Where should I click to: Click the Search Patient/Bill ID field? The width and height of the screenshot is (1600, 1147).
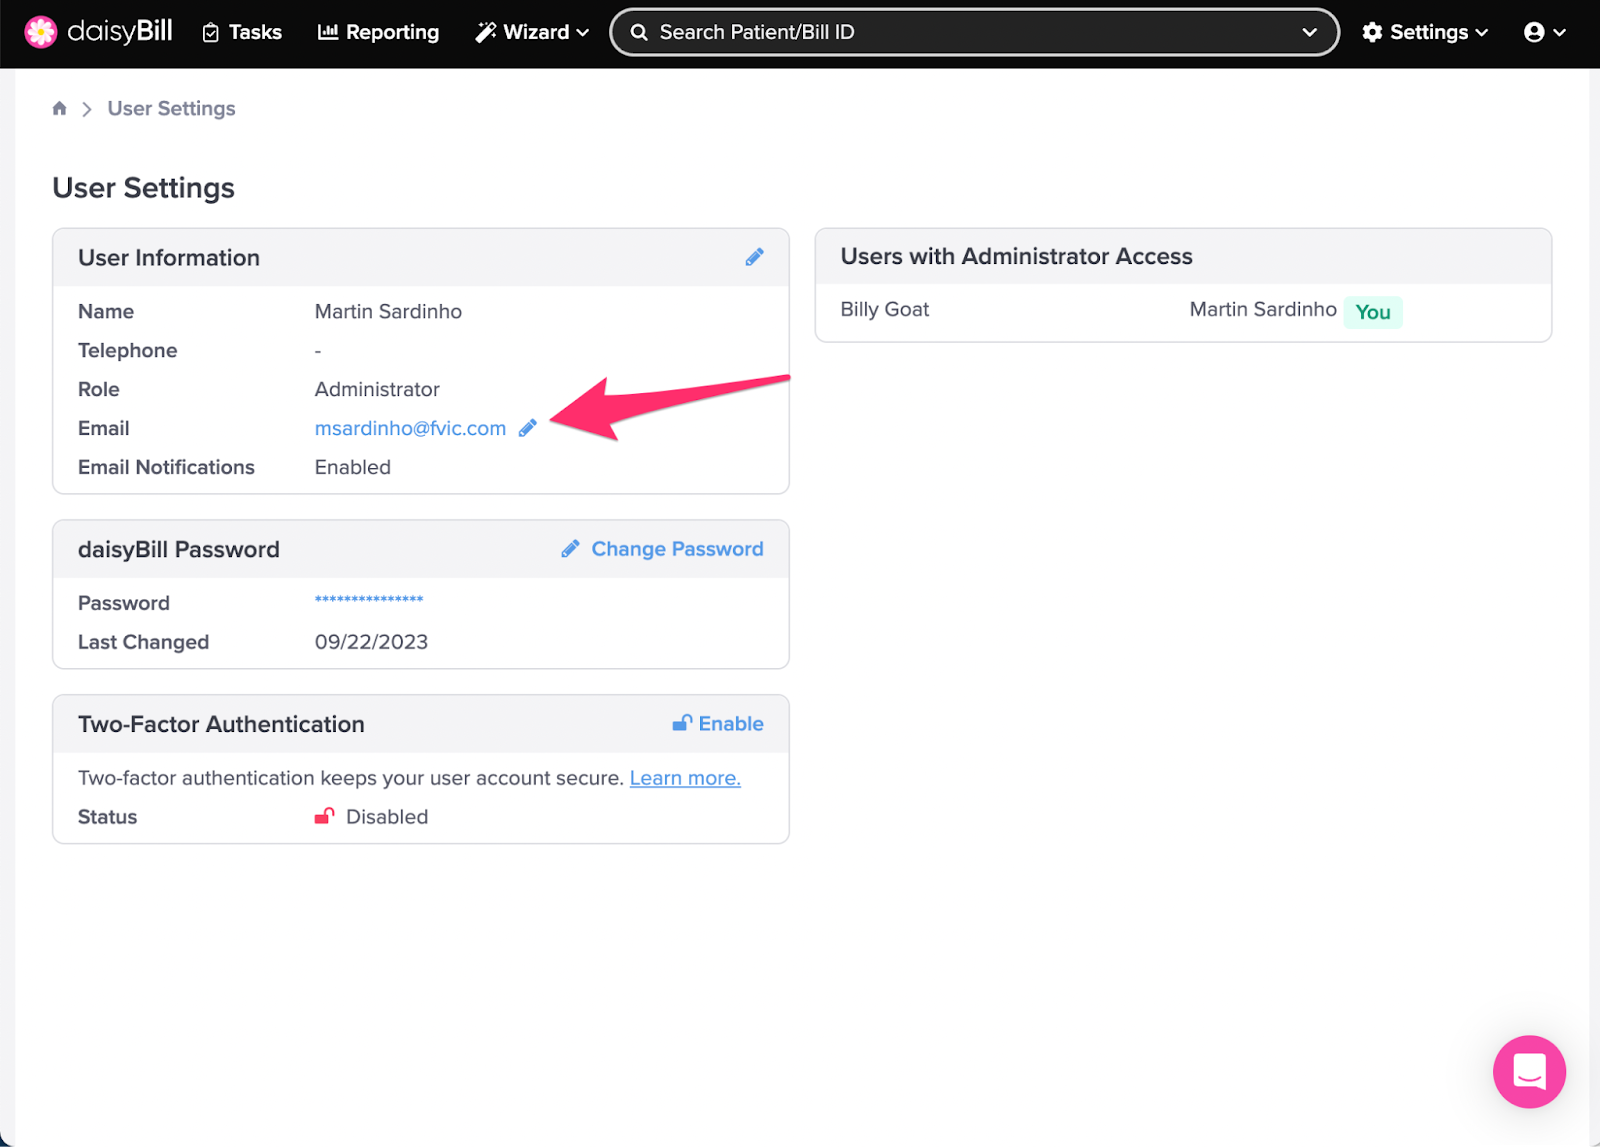(x=974, y=32)
